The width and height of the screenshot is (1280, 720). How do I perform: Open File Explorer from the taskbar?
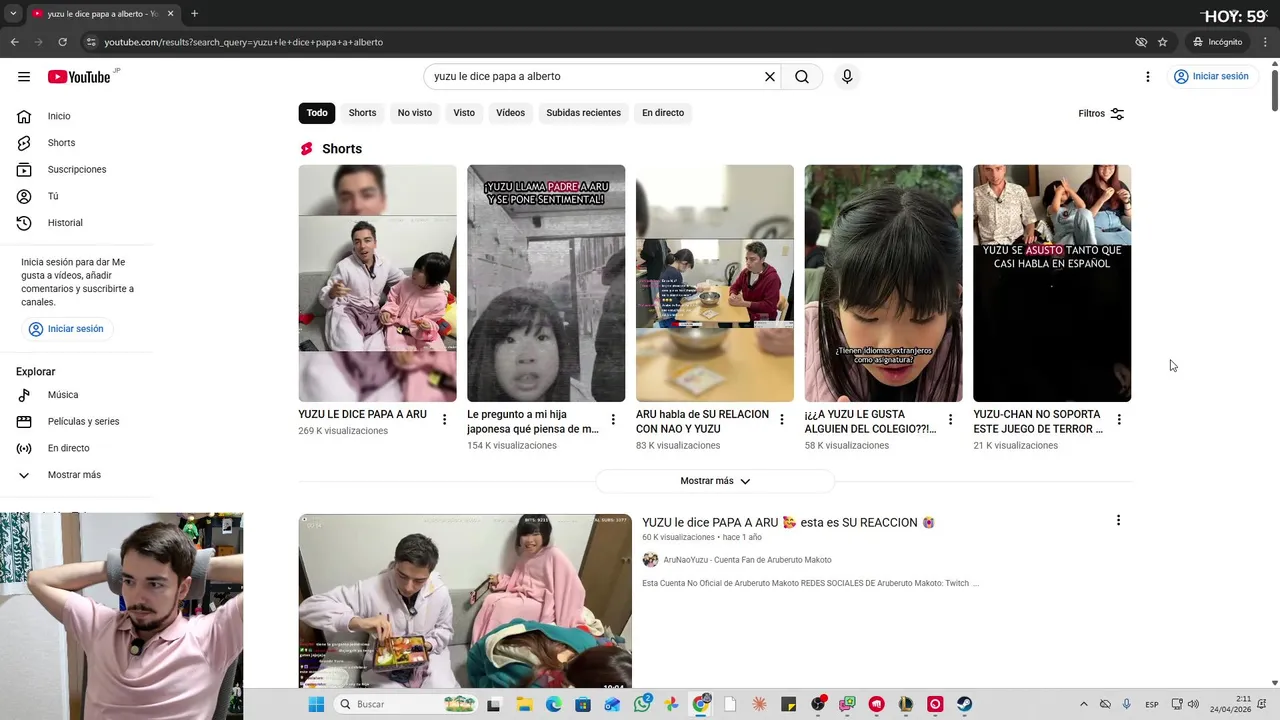[x=524, y=704]
